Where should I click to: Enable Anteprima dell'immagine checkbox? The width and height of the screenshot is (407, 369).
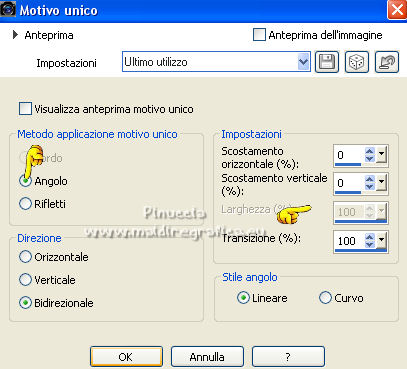coord(259,35)
